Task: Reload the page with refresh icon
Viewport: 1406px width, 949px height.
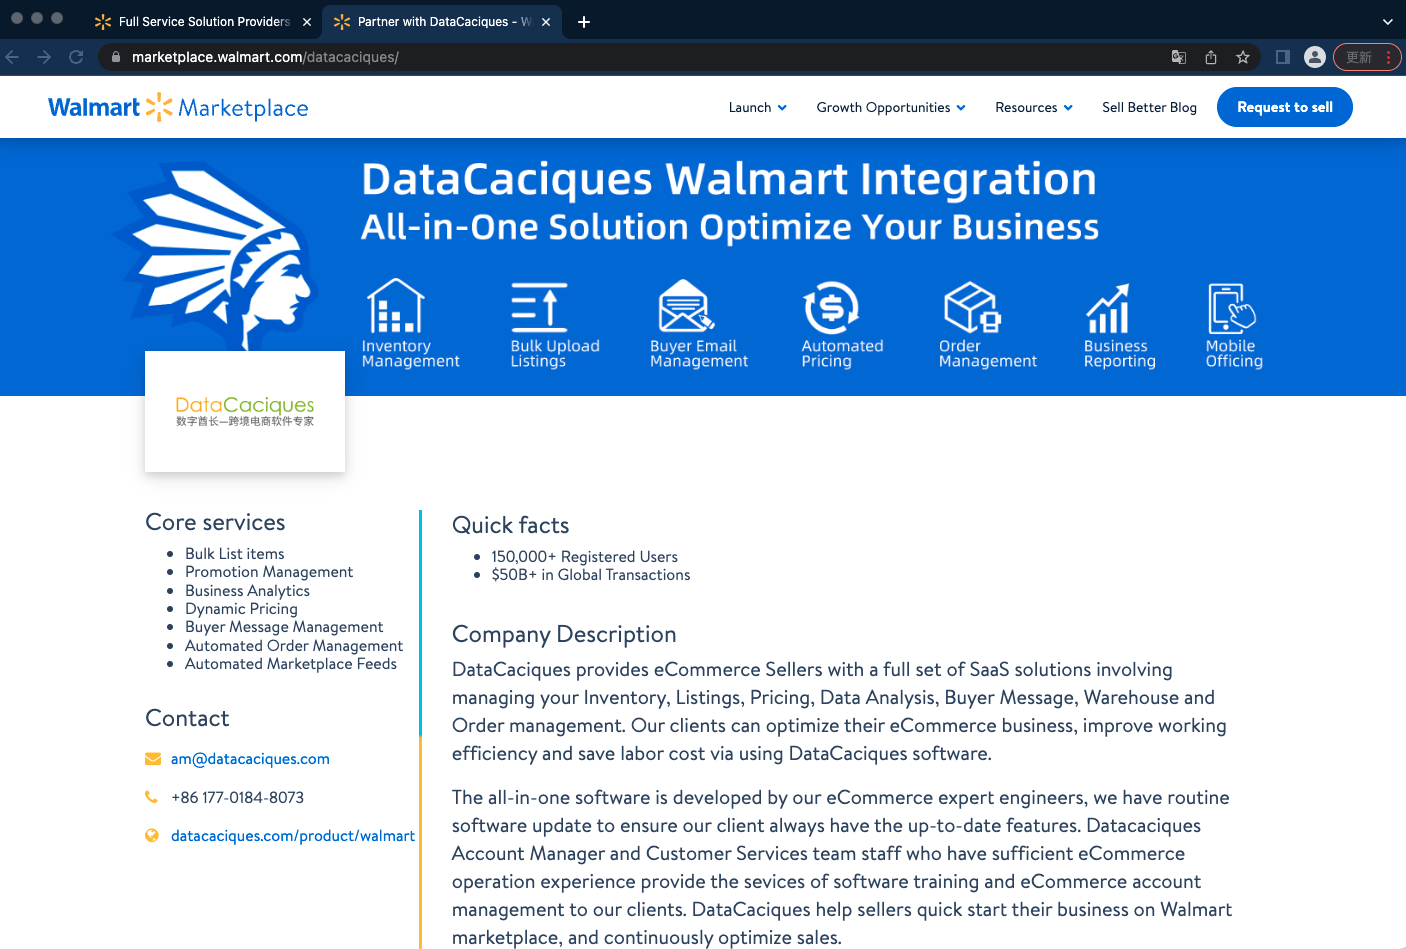Action: coord(76,57)
